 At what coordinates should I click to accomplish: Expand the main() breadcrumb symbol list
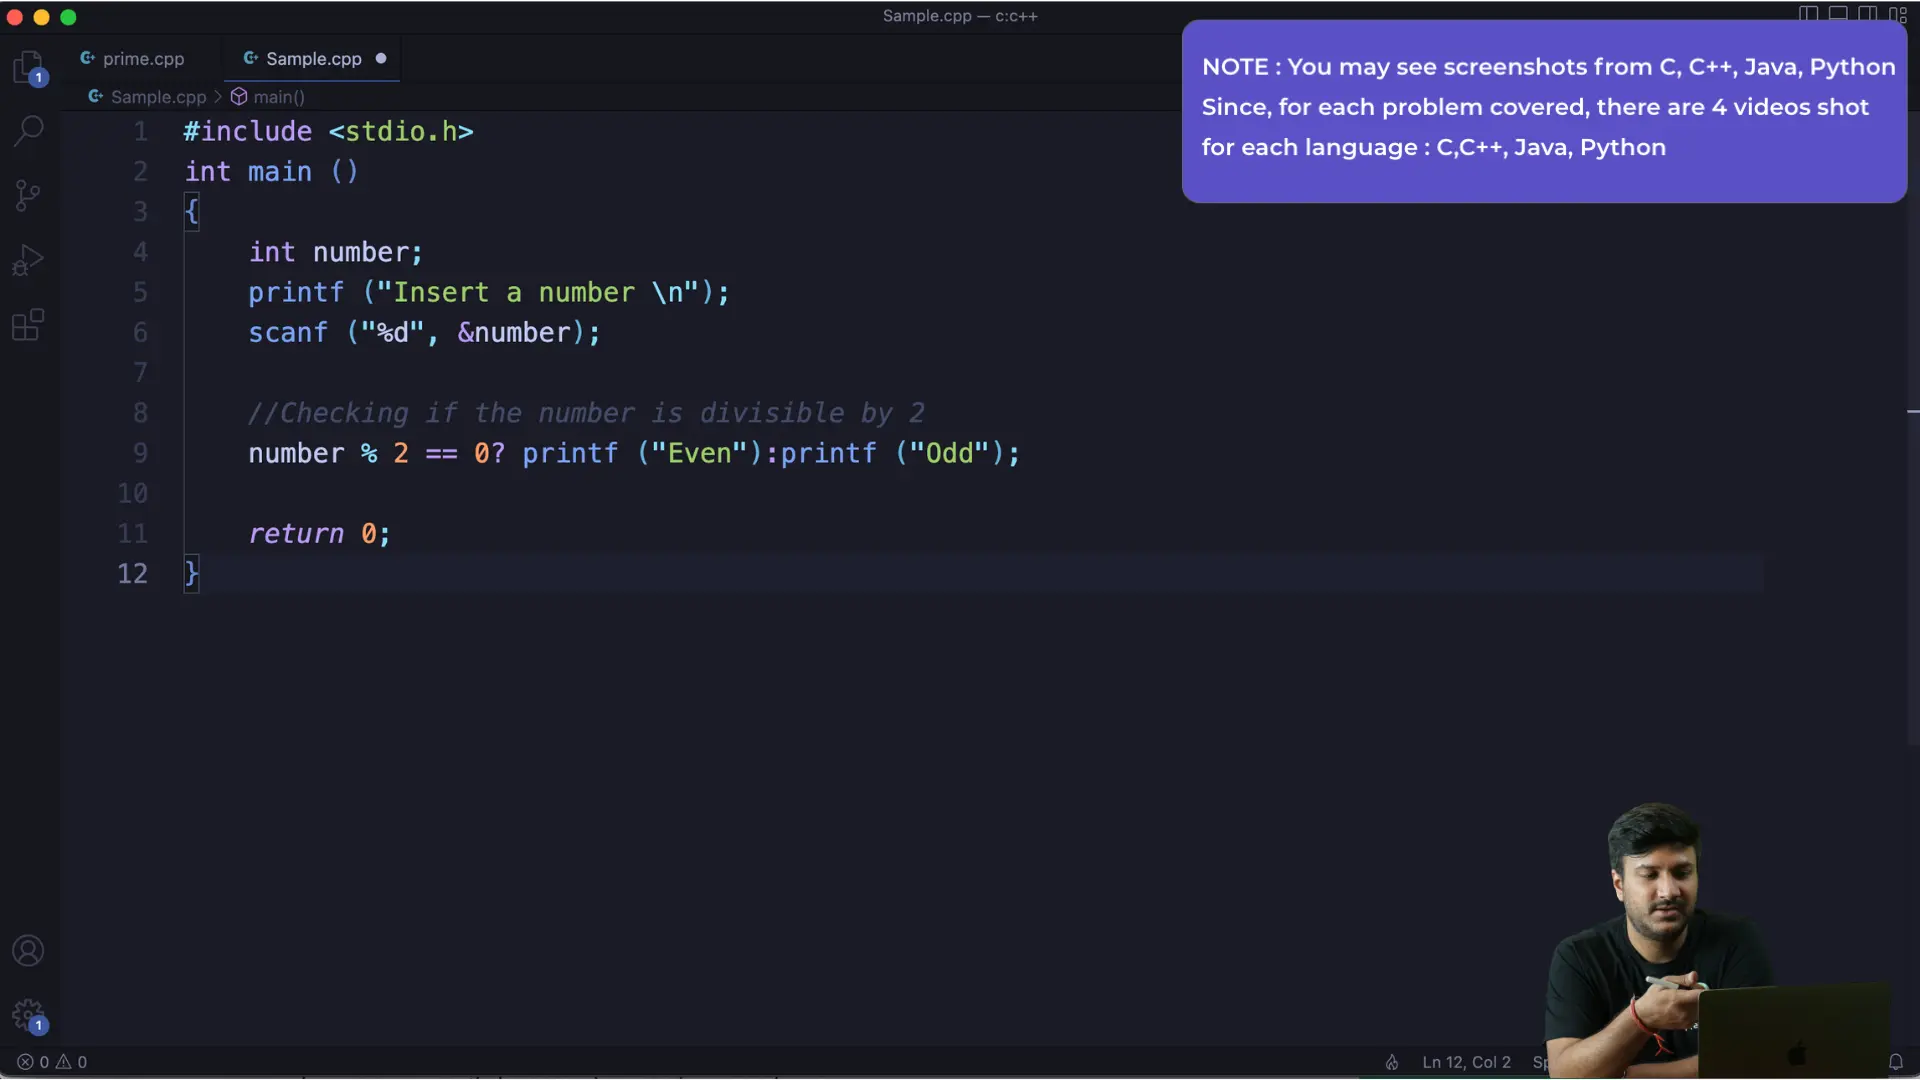[278, 97]
